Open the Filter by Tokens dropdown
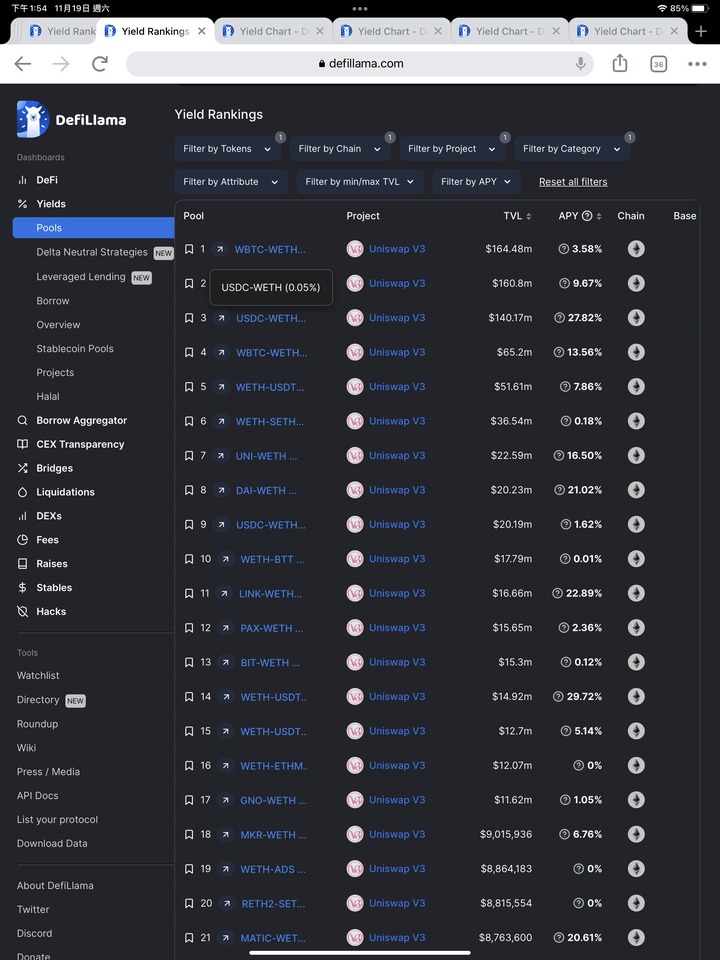 click(228, 149)
